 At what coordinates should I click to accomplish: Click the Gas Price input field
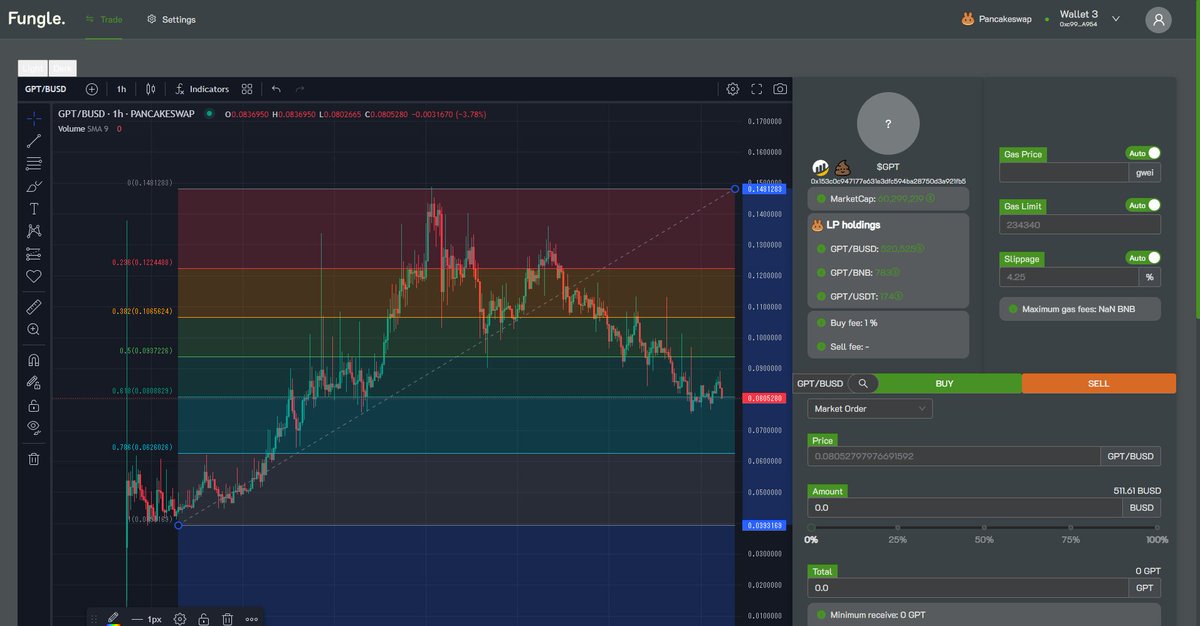click(1064, 172)
